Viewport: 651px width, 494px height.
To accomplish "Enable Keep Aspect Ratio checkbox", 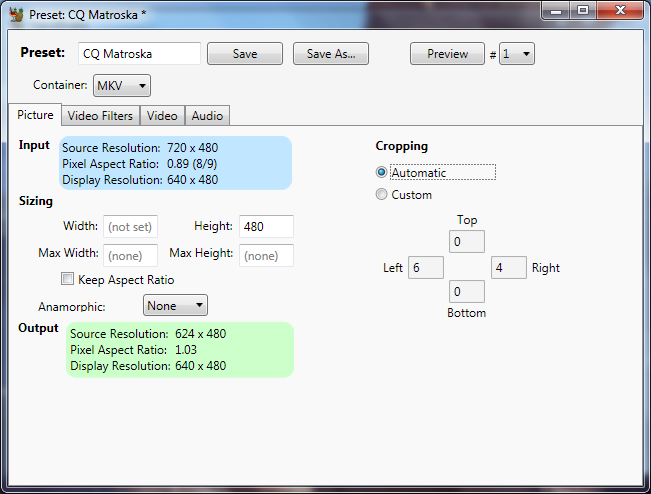I will tap(67, 279).
